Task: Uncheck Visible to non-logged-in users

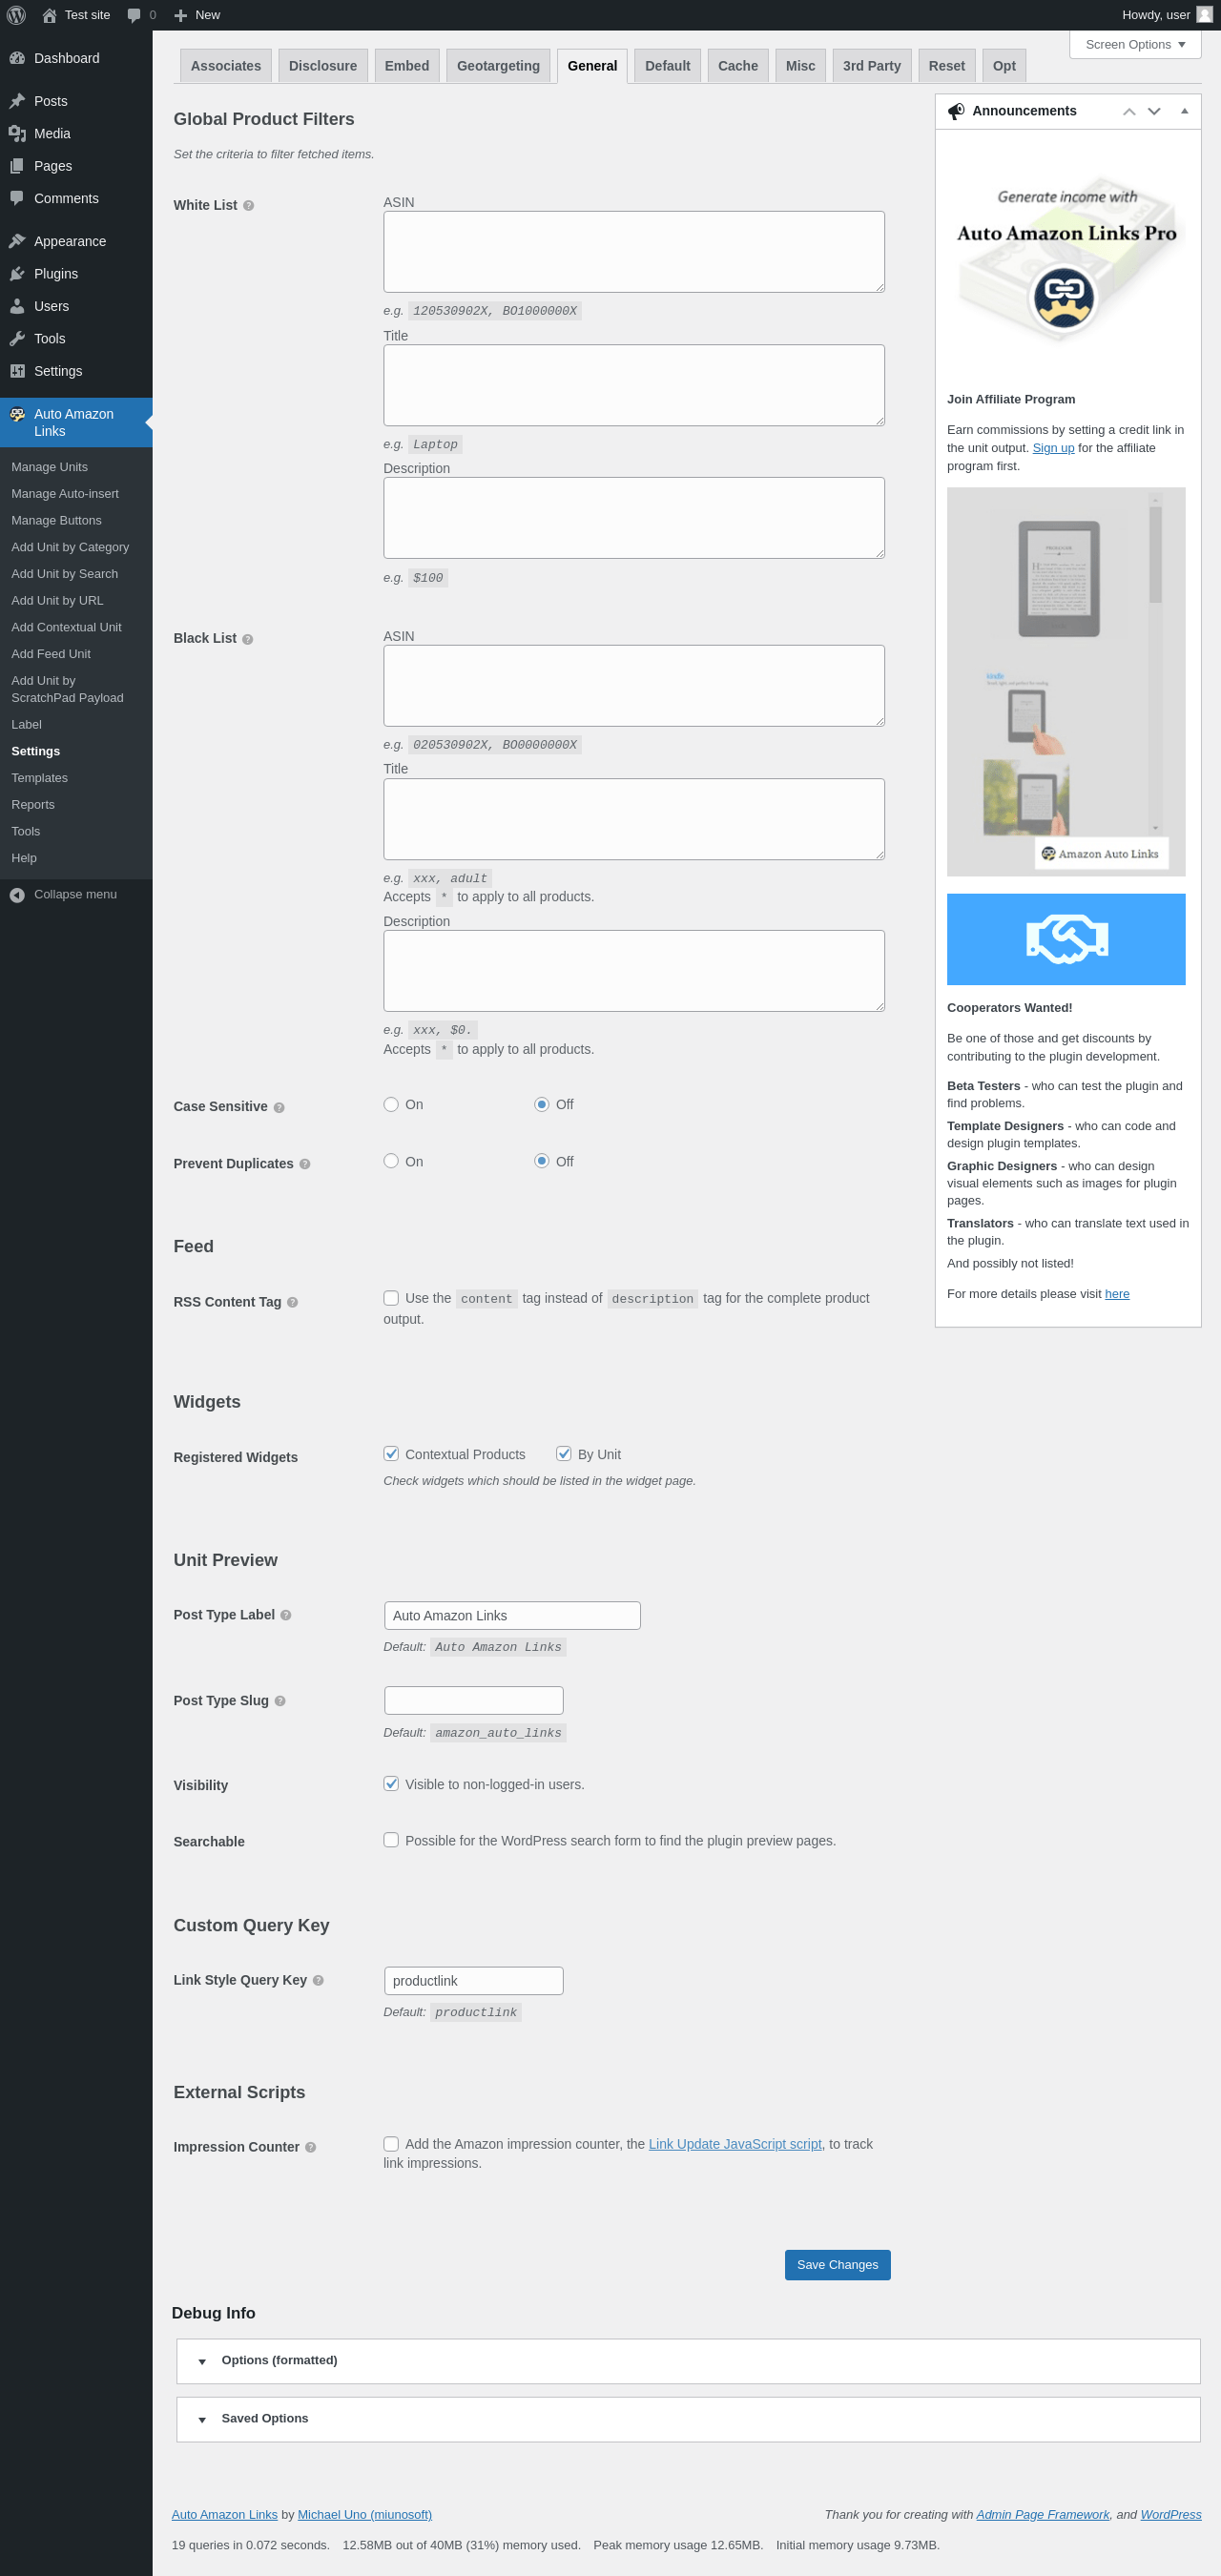Action: [x=391, y=1784]
